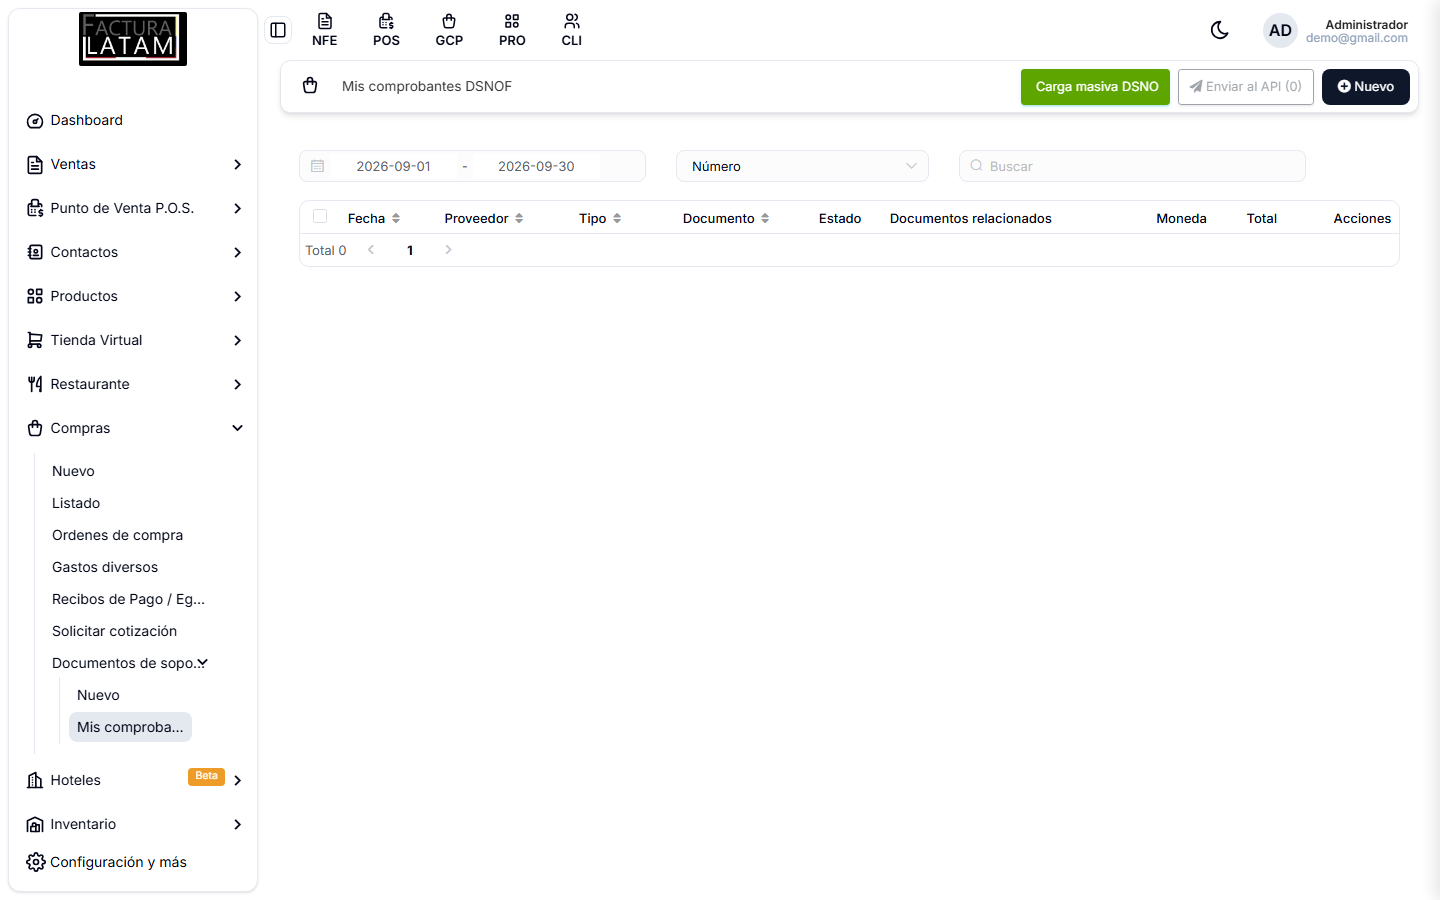Go to next page arrow in pagination

tap(448, 250)
